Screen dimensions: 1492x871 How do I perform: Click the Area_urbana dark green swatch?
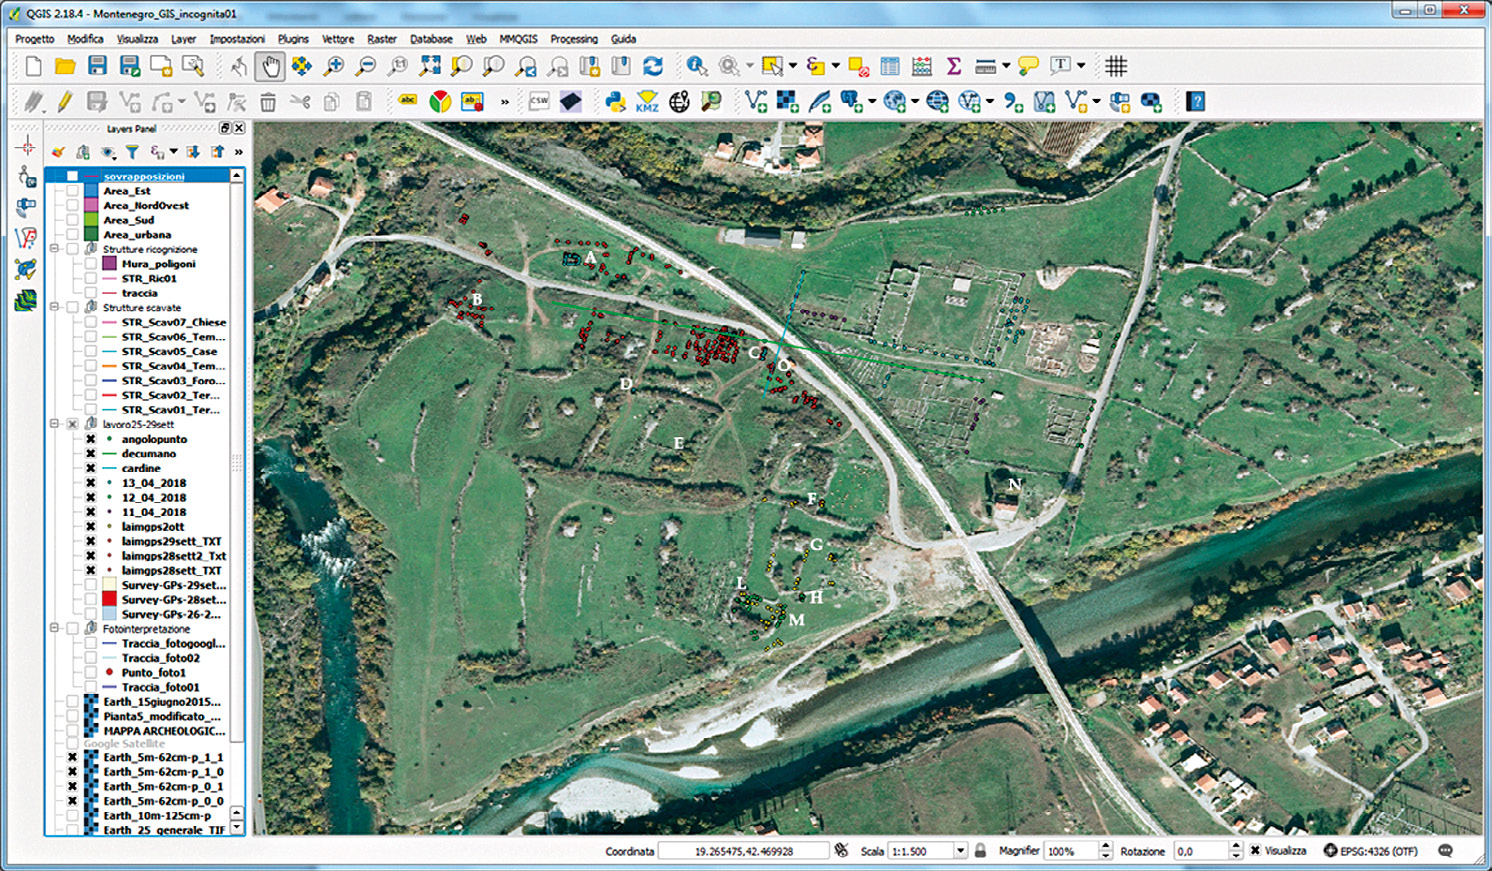(x=91, y=235)
